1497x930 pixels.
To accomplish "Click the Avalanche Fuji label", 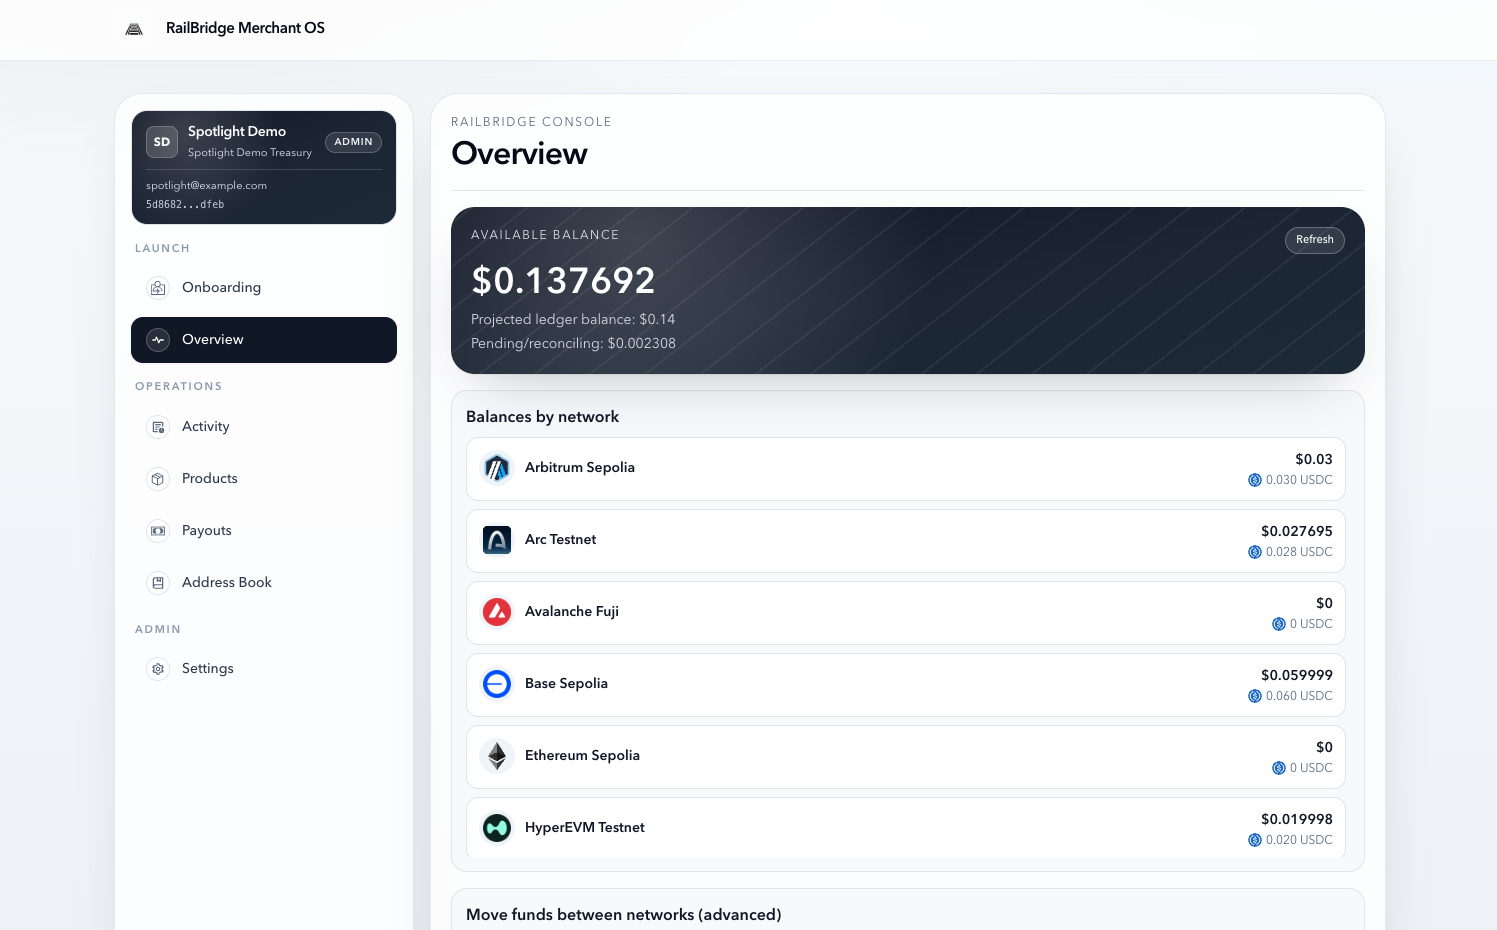I will 572,612.
